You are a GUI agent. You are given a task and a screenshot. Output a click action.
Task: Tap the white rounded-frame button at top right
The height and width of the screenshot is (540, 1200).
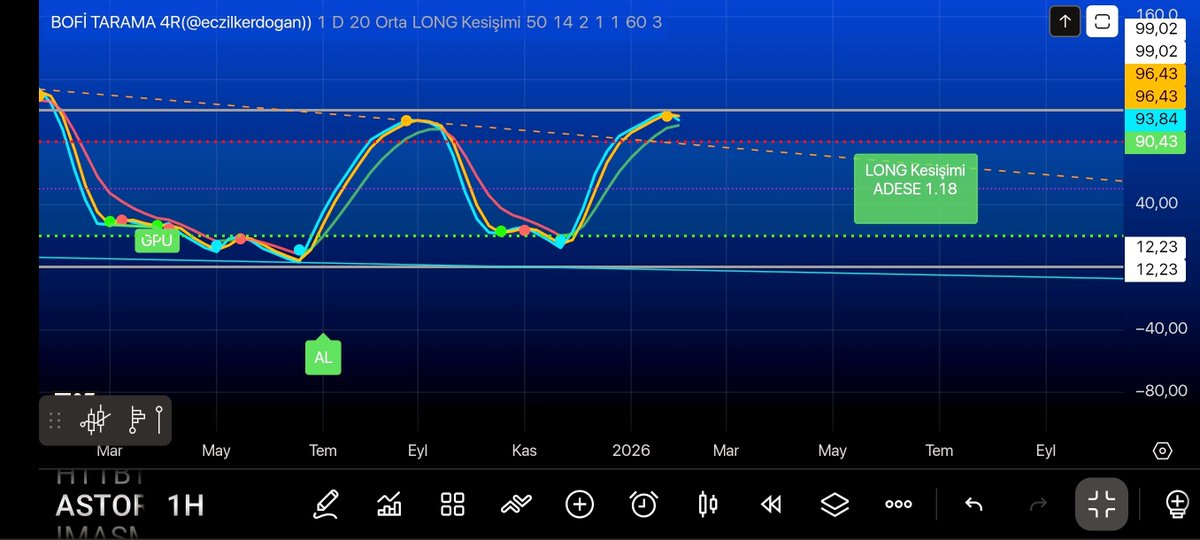(x=1102, y=20)
